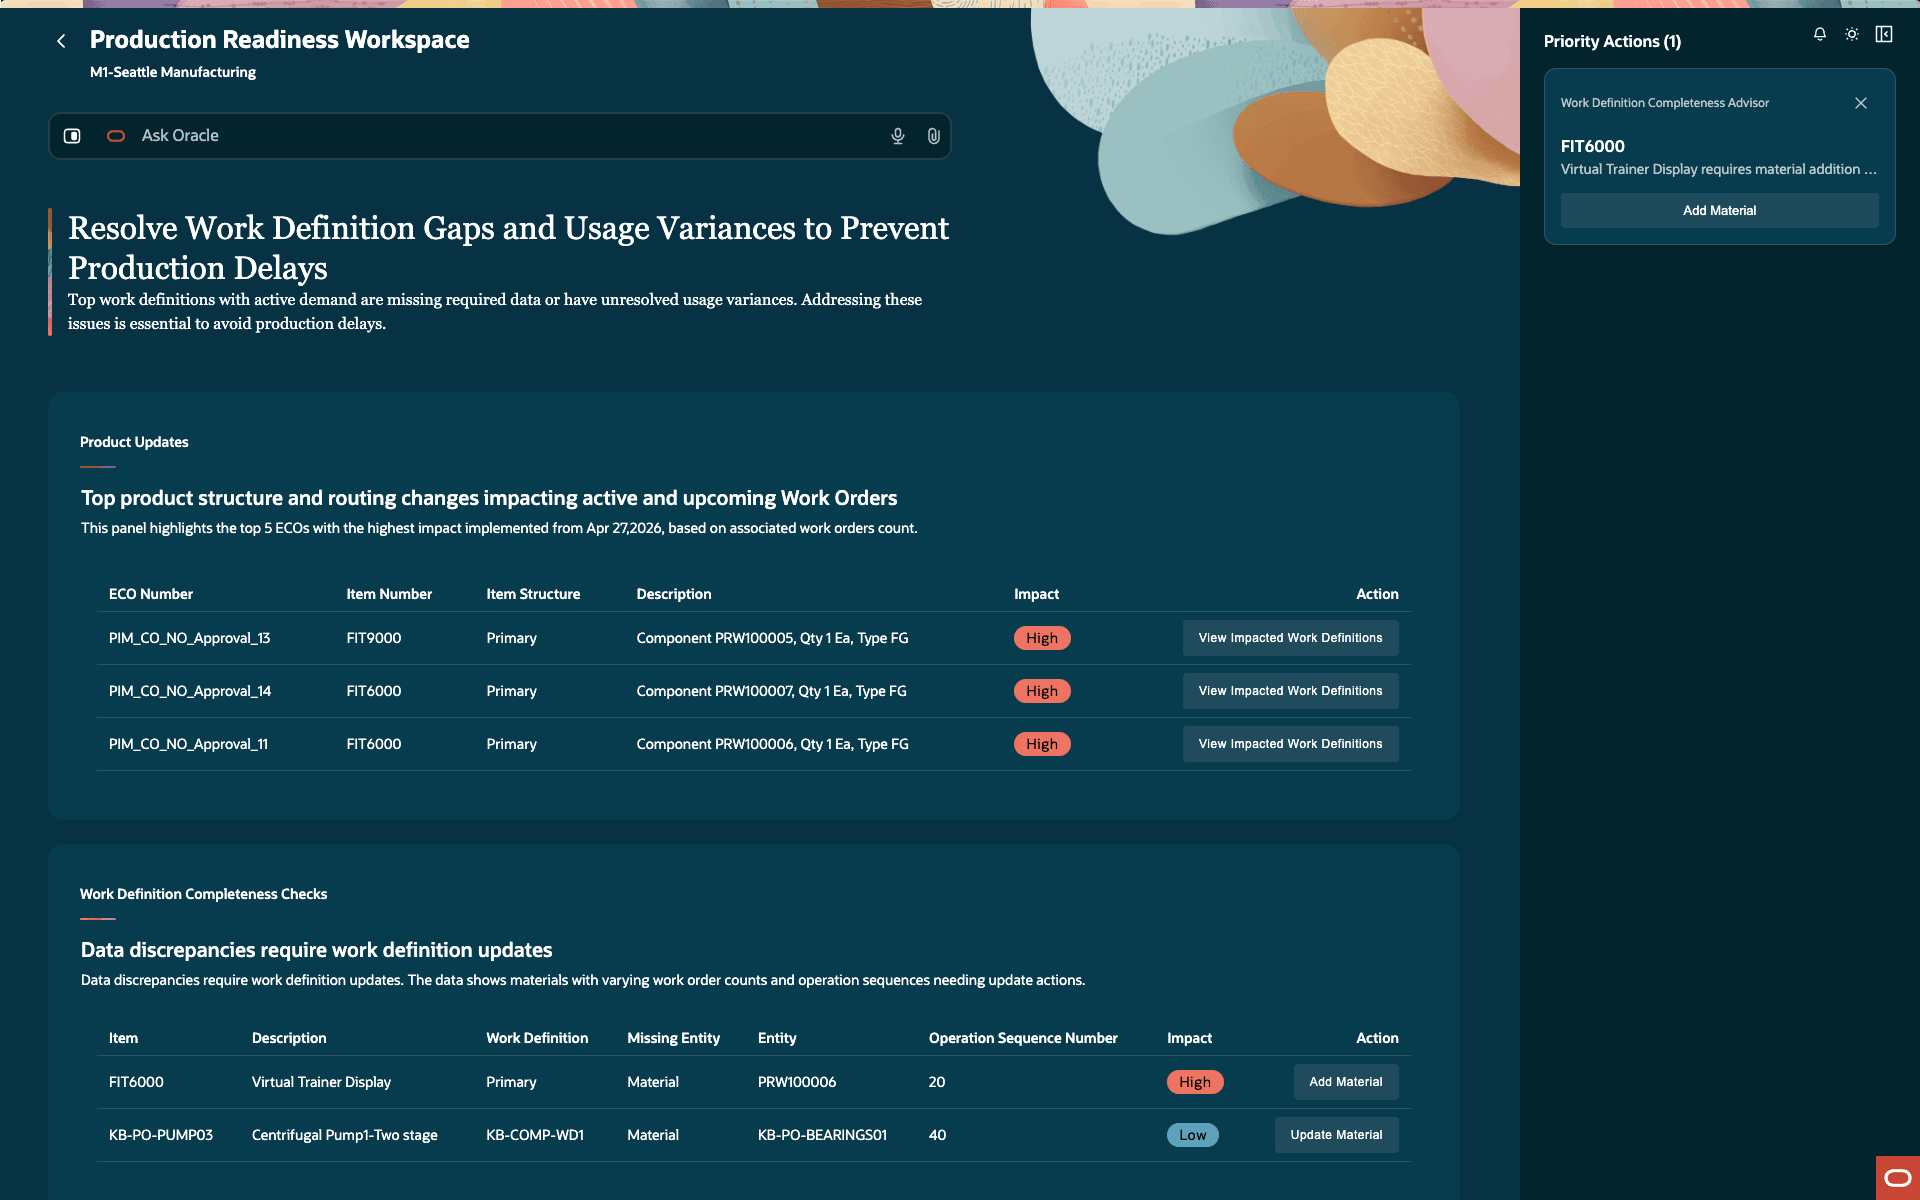1920x1200 pixels.
Task: Toggle the panel icon left of Ask Oracle
Action: (72, 136)
